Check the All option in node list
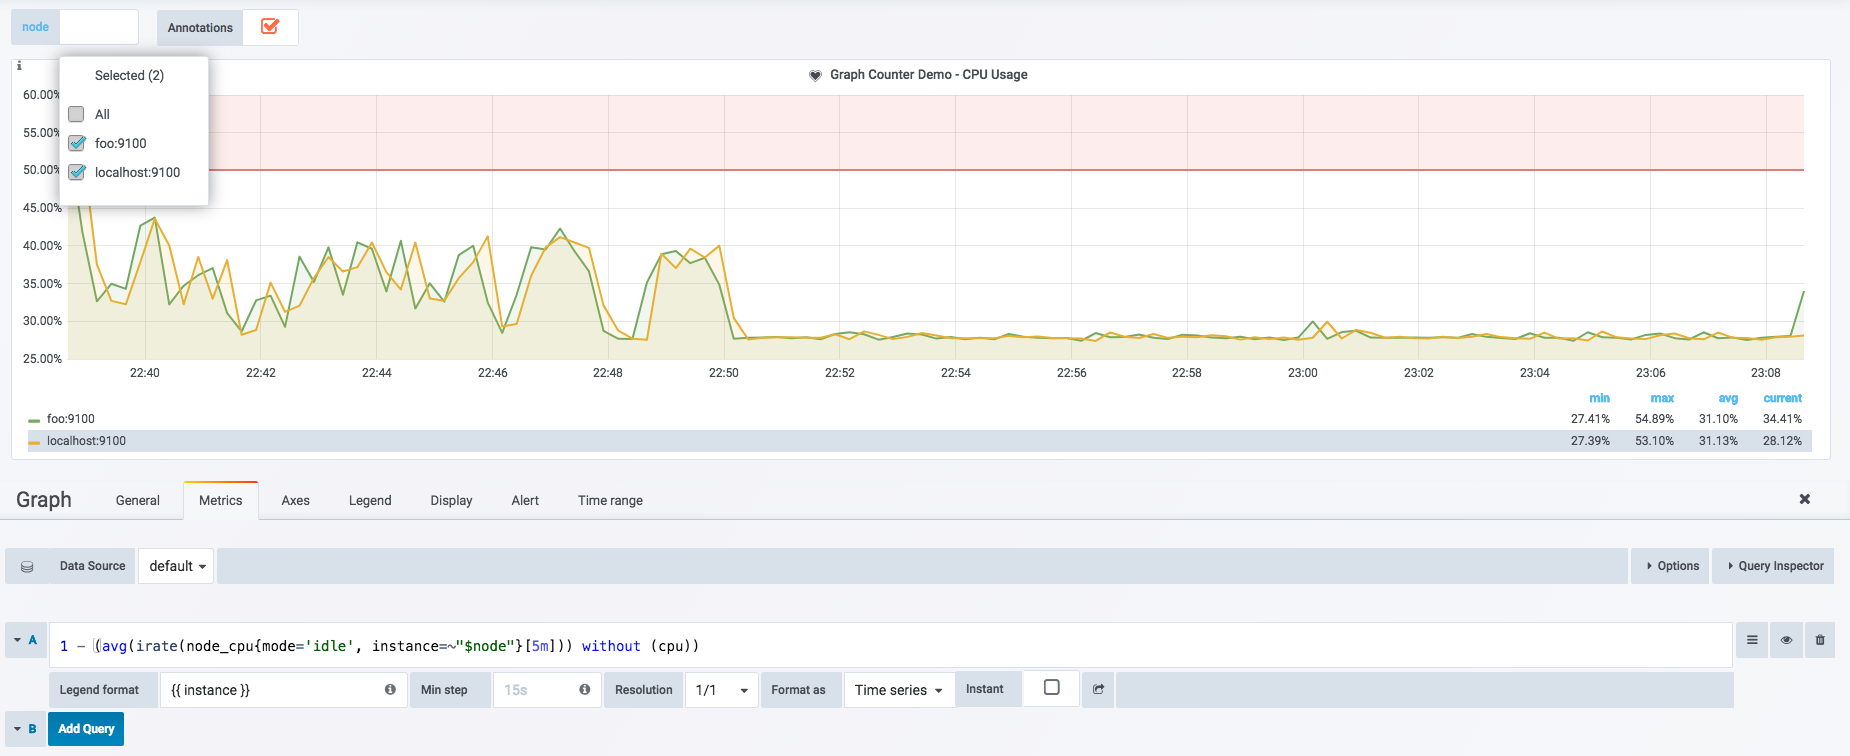 tap(77, 114)
